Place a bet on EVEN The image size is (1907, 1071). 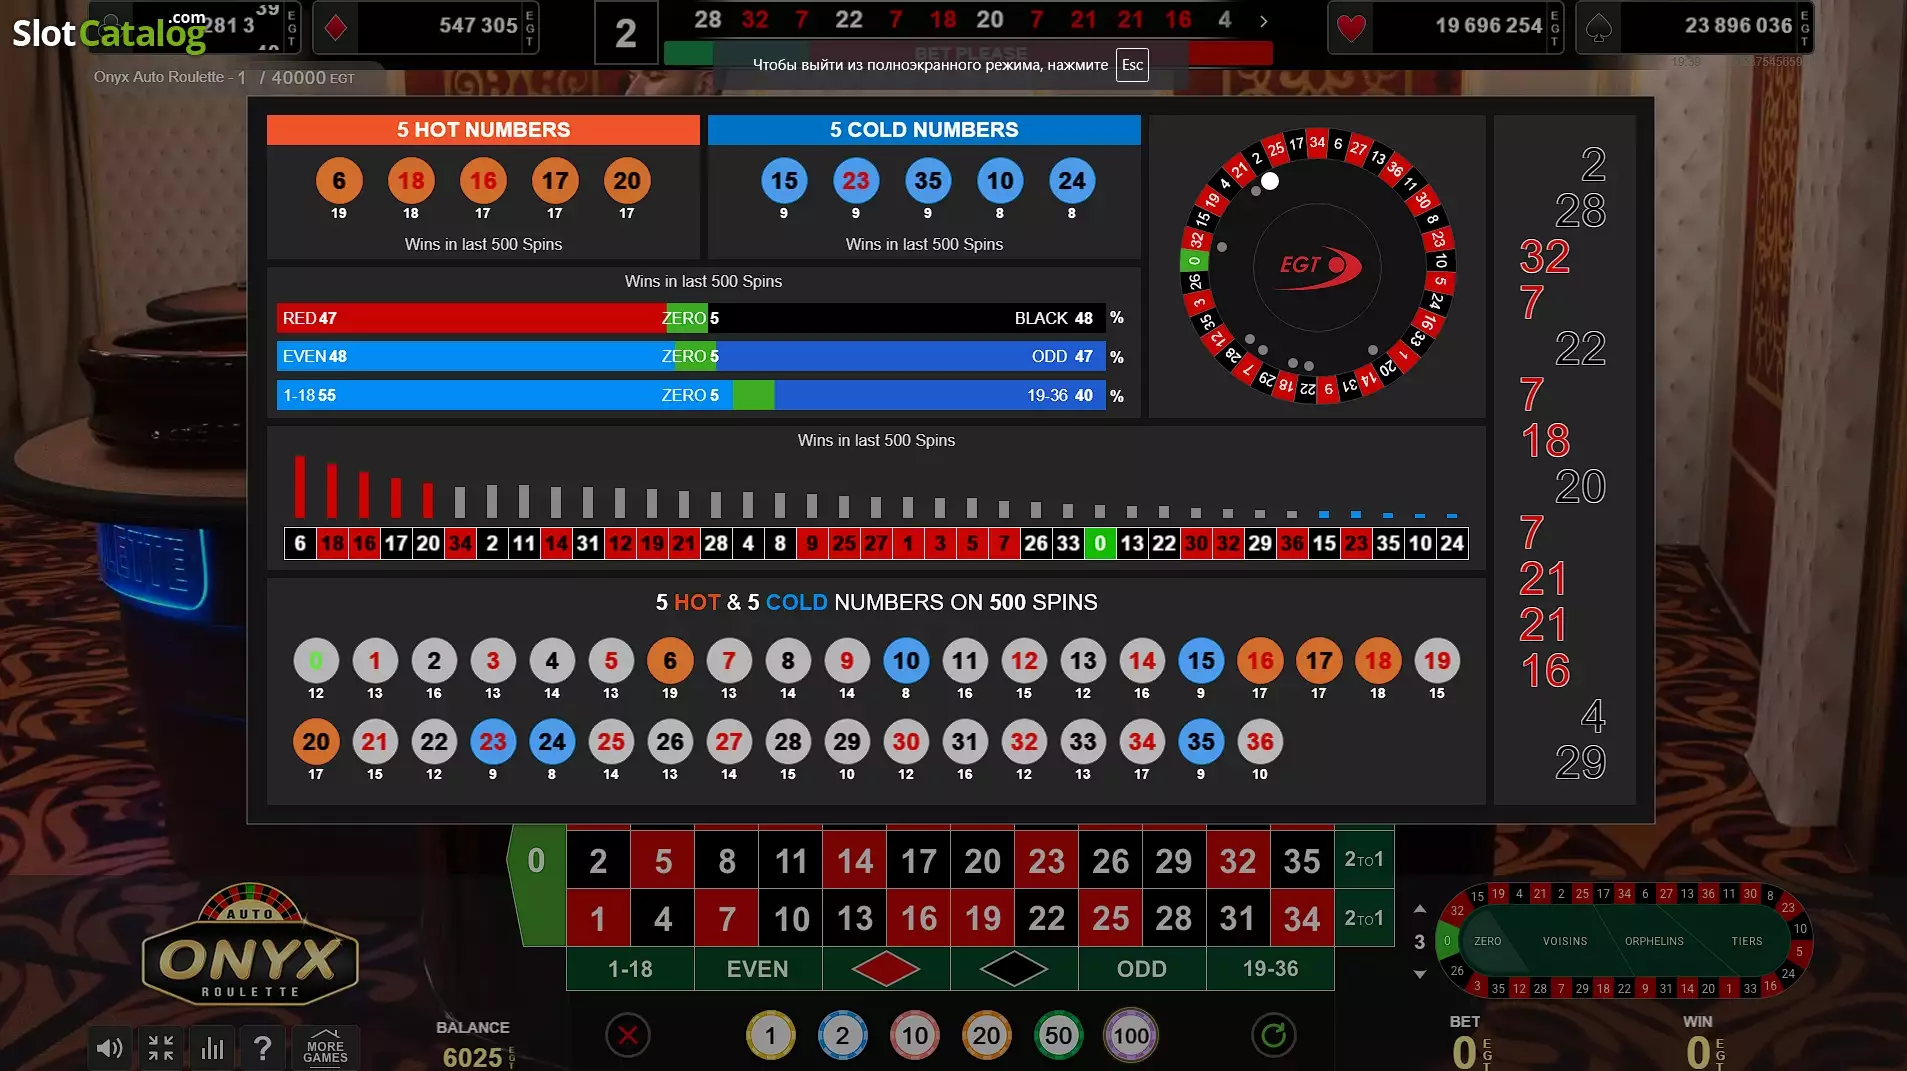[x=758, y=968]
